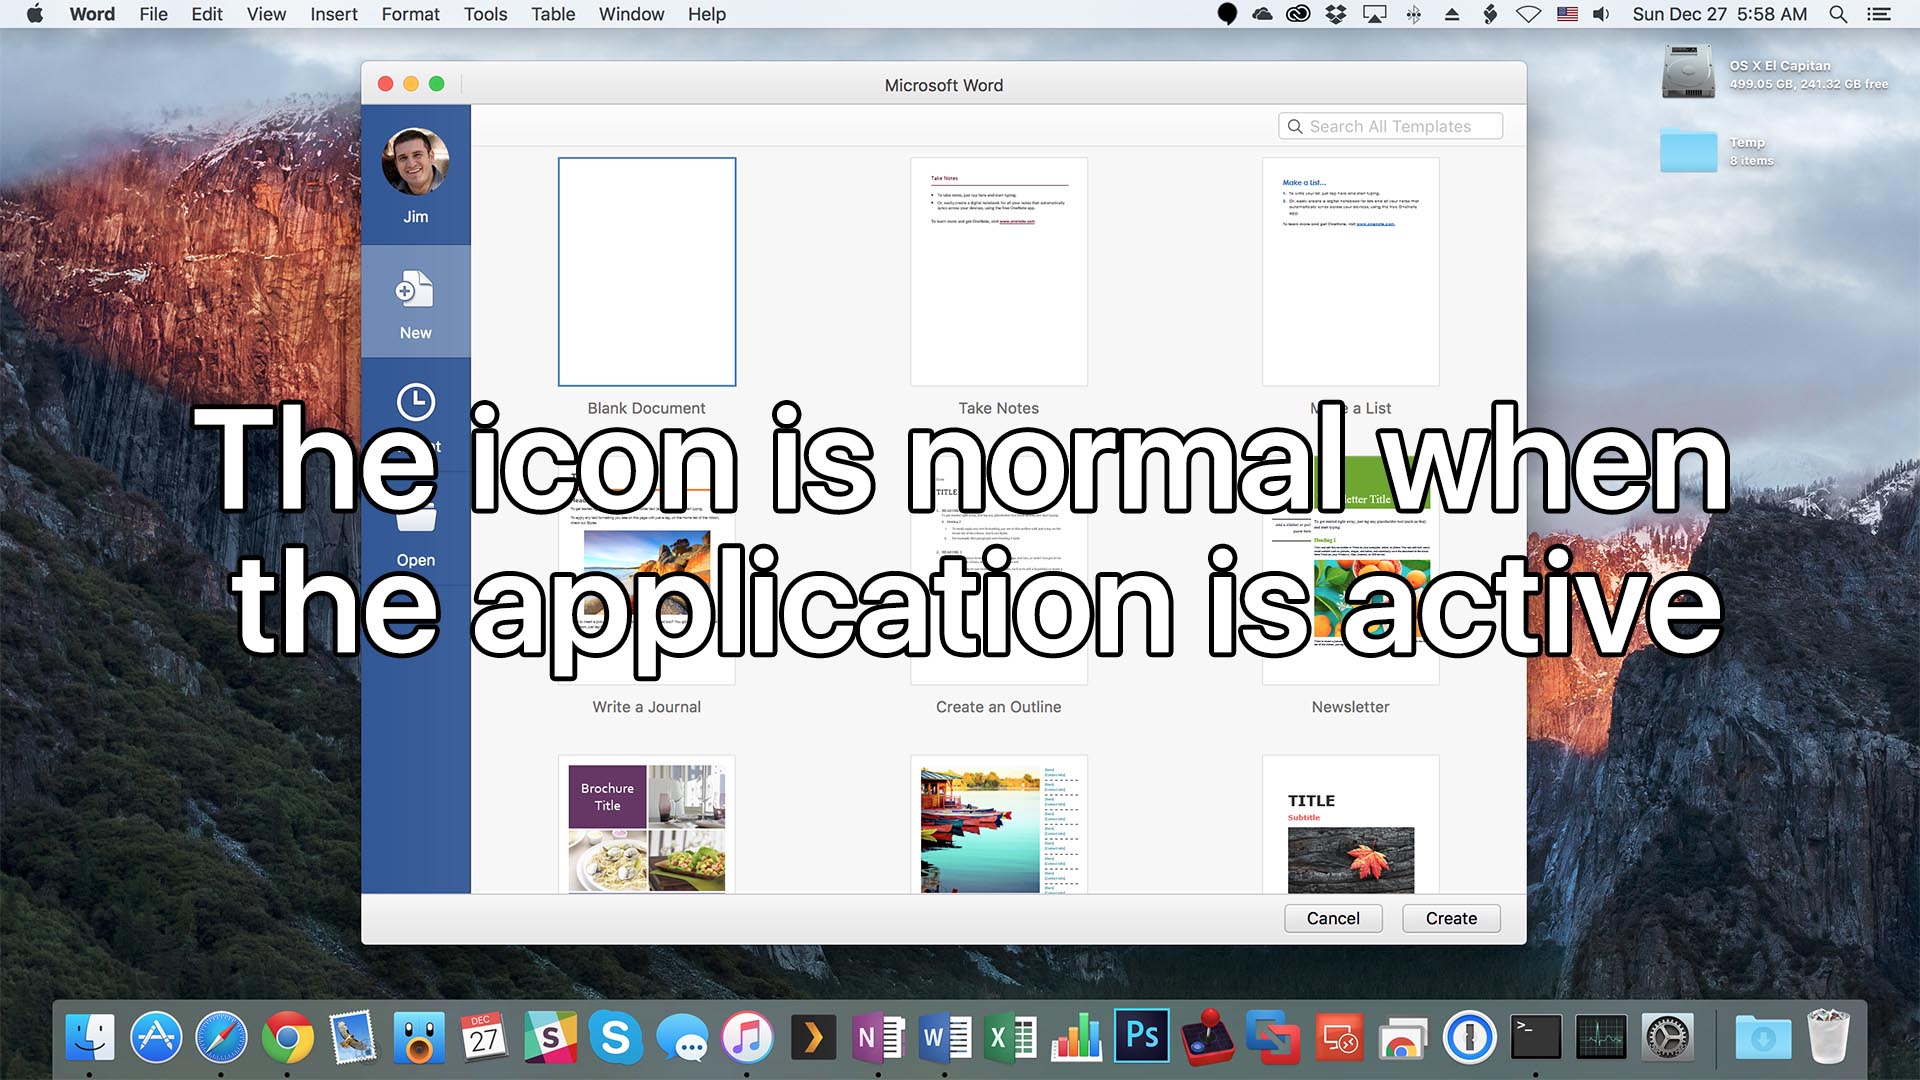Open Google Chrome in the Dock

point(287,1037)
